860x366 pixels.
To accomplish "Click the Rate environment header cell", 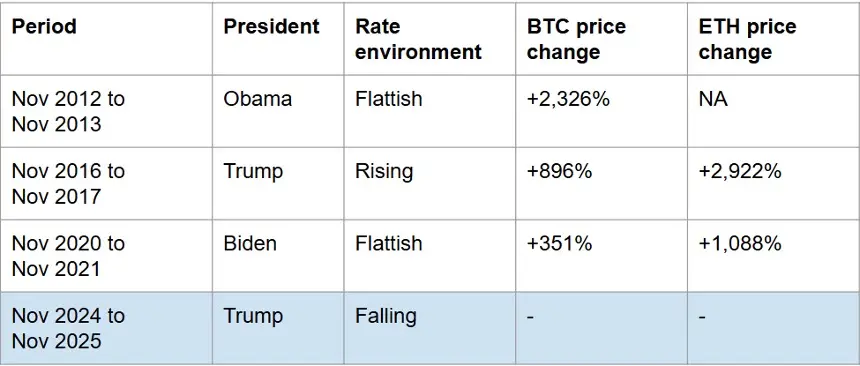I will (x=429, y=38).
